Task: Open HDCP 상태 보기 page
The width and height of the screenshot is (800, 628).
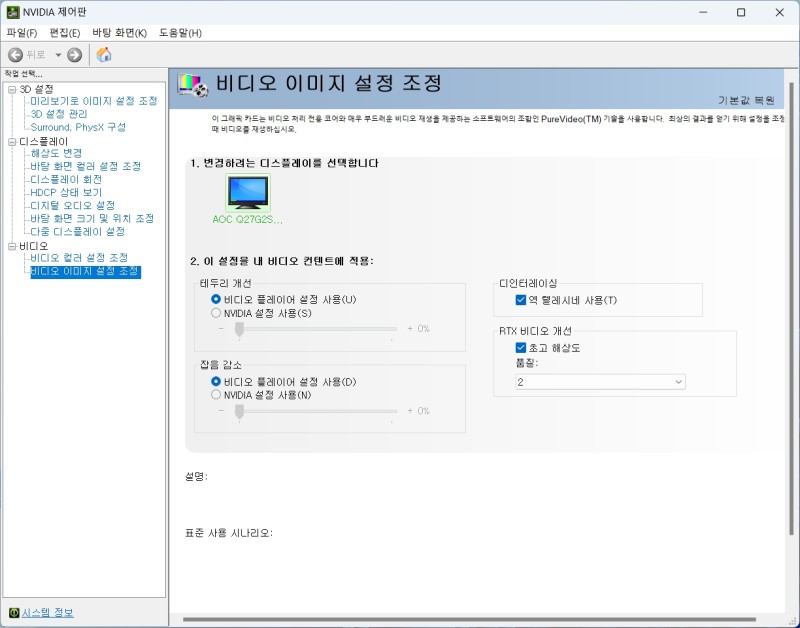Action: point(66,192)
